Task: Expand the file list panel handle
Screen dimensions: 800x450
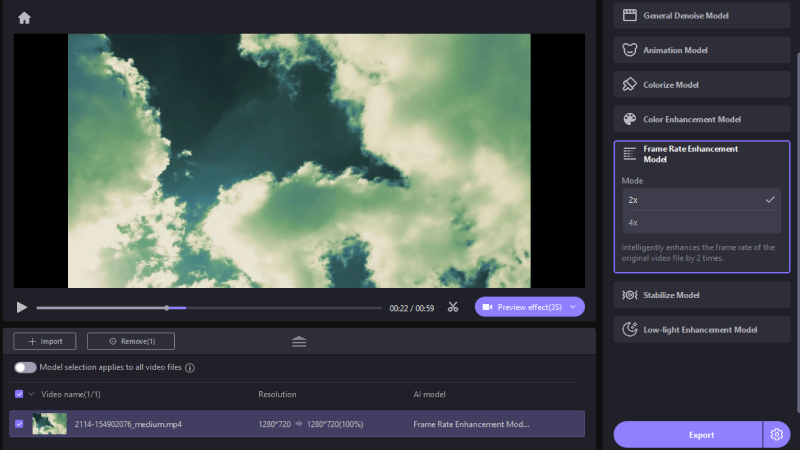Action: coord(299,342)
